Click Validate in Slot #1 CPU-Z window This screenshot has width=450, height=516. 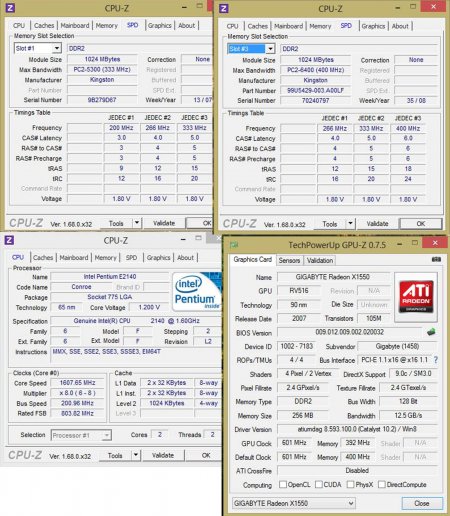tap(164, 223)
